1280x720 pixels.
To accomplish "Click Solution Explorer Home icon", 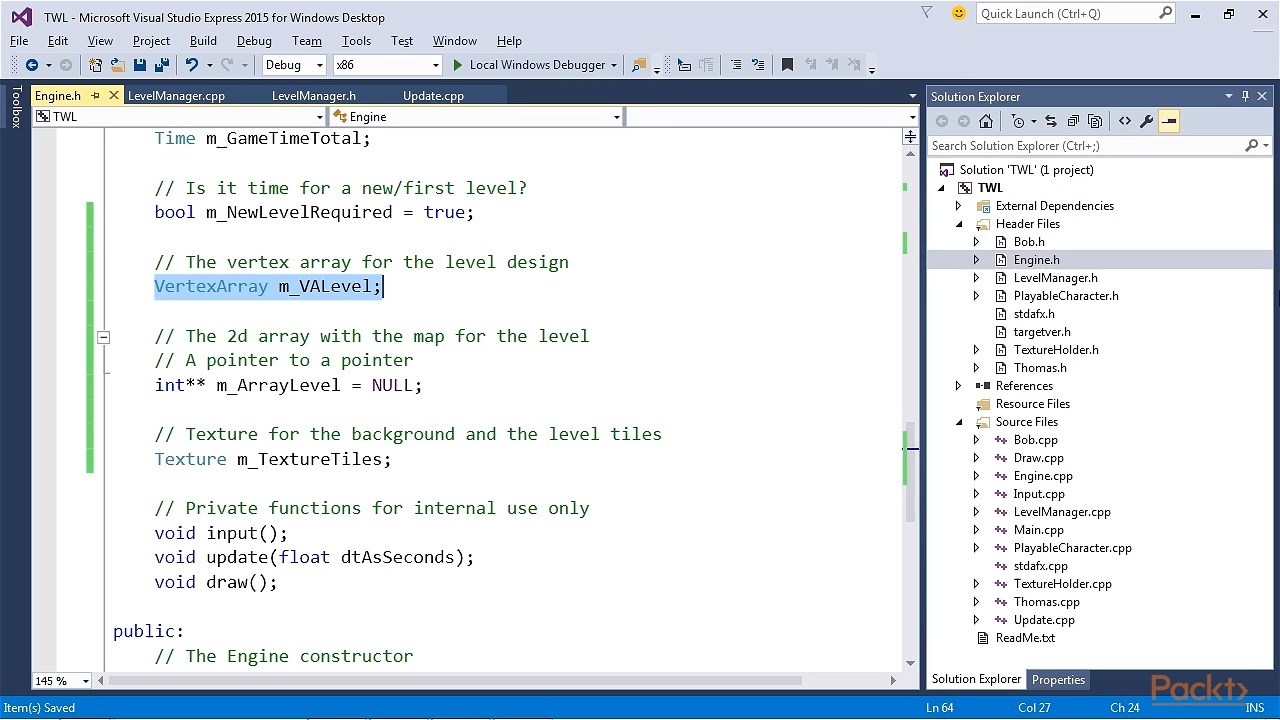I will (x=986, y=121).
